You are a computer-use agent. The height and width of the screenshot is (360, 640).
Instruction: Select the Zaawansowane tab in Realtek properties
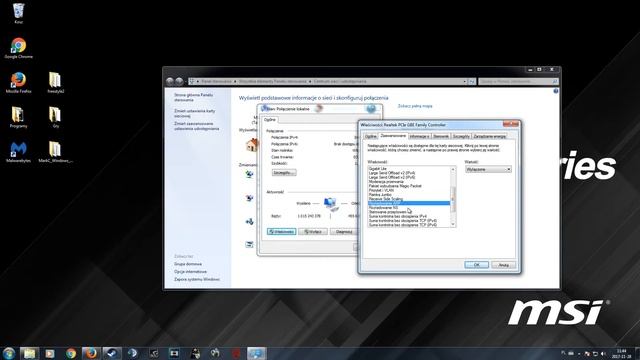(393, 136)
